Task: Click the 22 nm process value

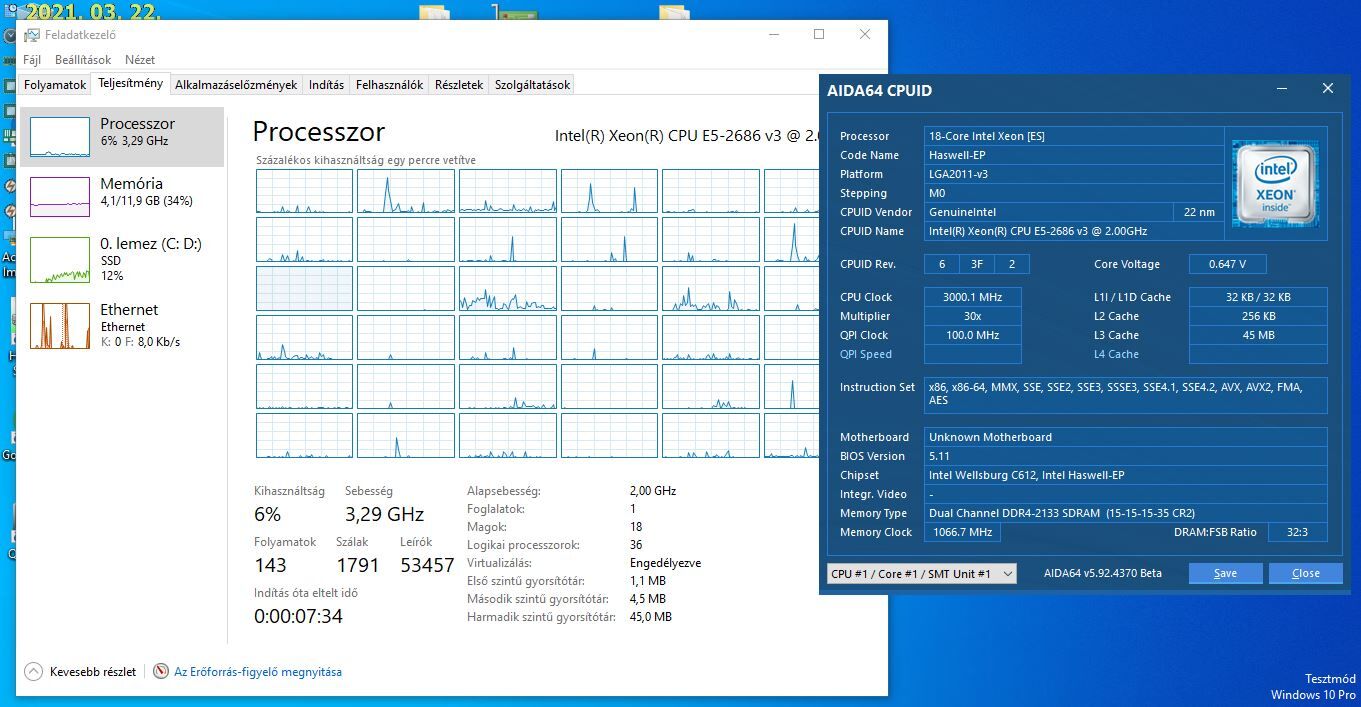Action: 1198,212
